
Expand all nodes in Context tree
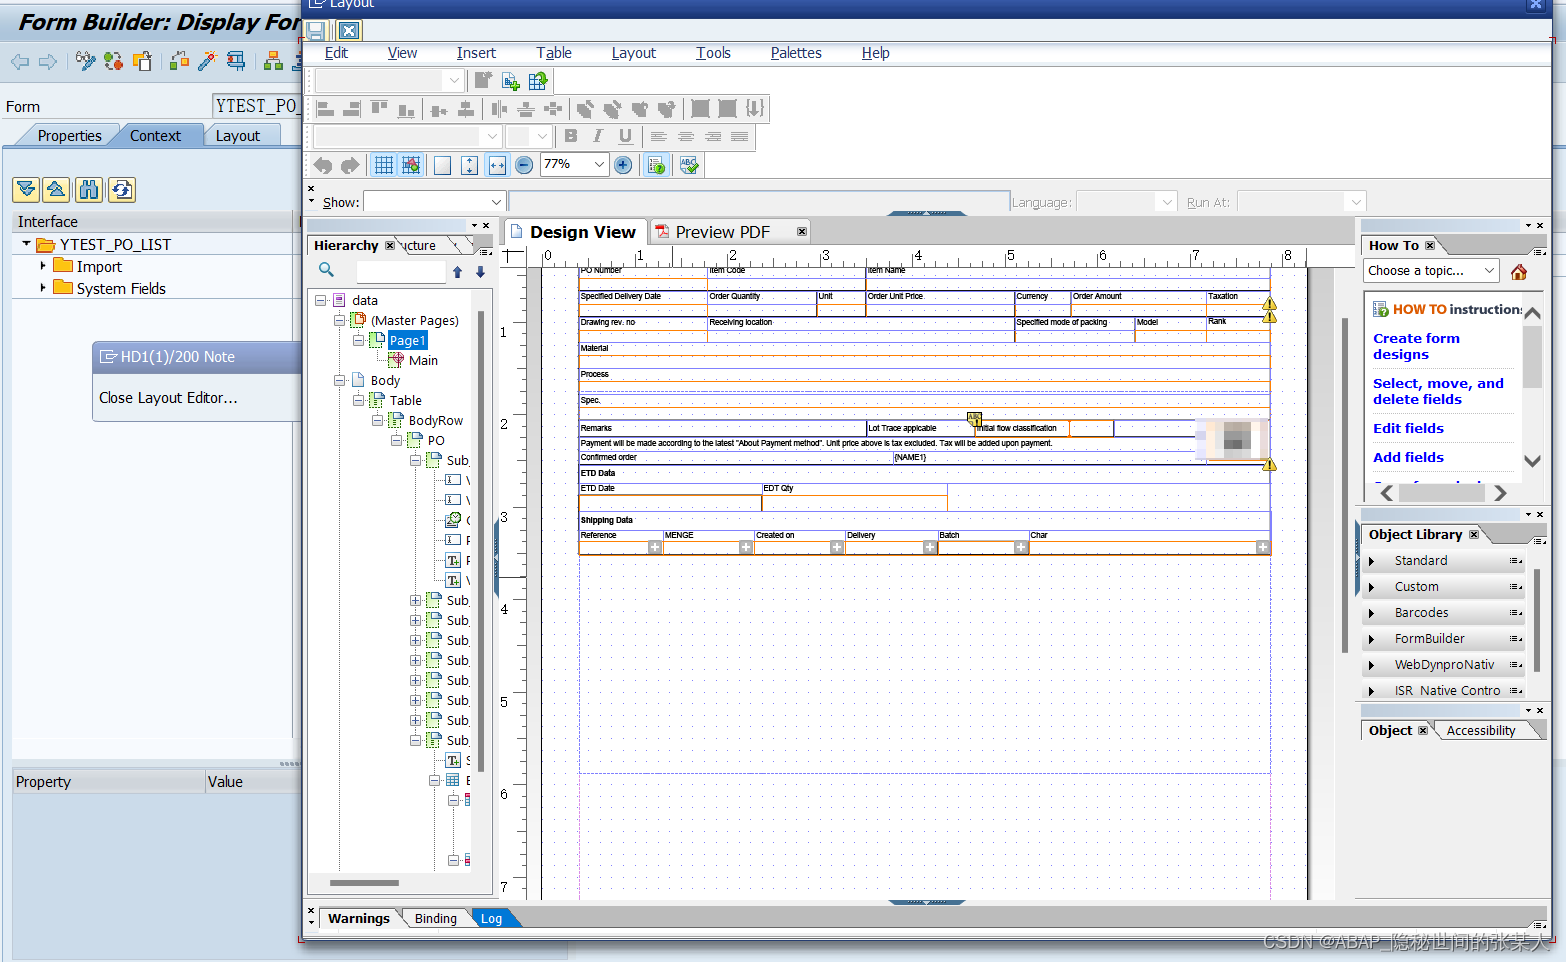26,189
